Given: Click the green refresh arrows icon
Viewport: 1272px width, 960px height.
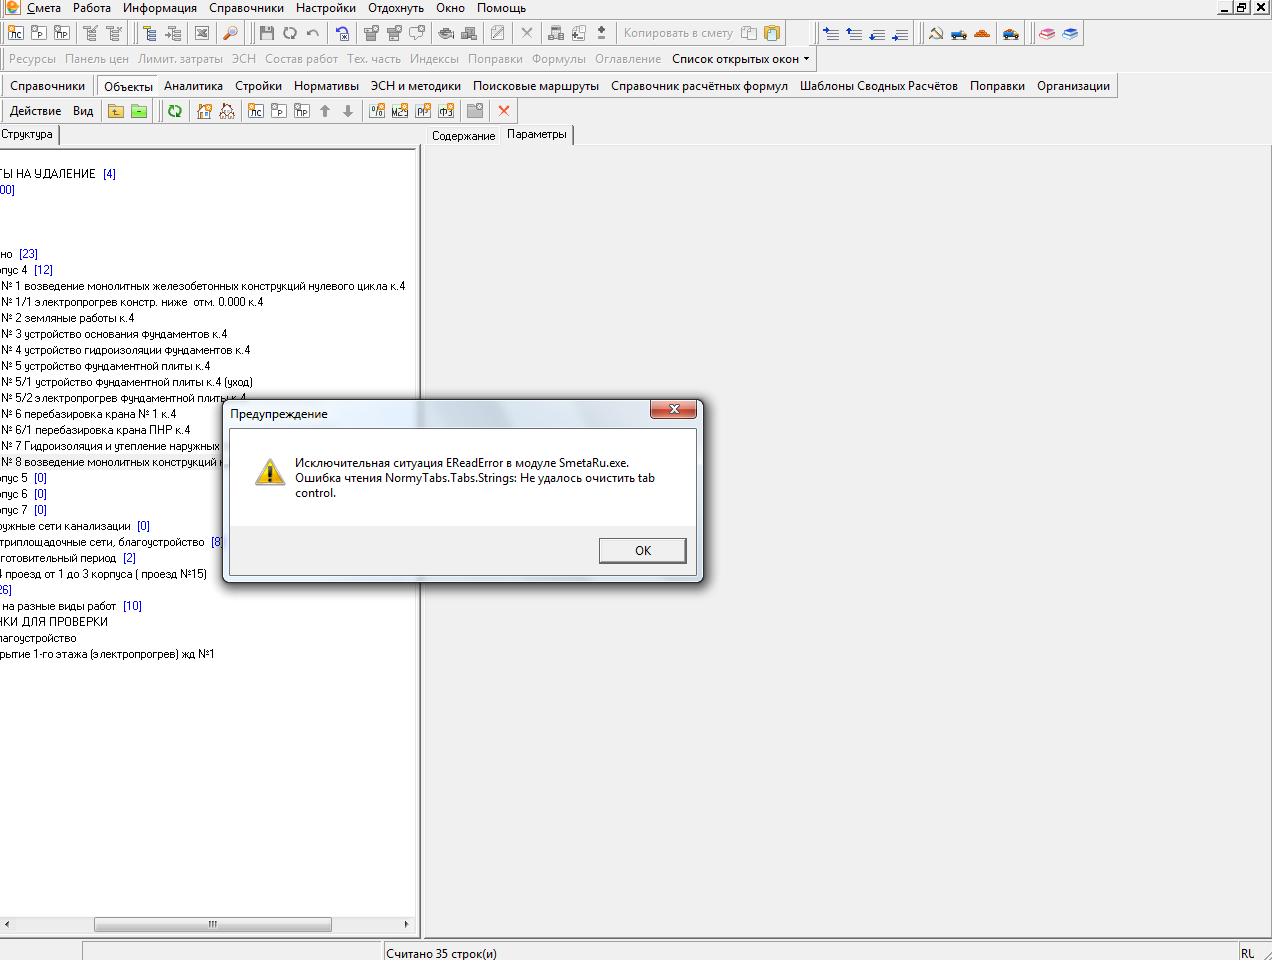Looking at the screenshot, I should (x=175, y=111).
